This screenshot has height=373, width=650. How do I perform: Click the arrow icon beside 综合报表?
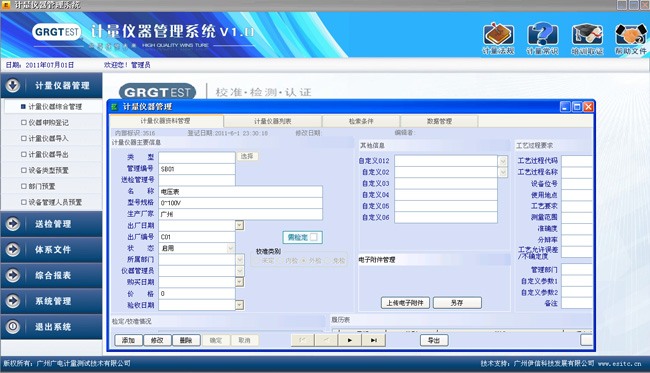13,275
